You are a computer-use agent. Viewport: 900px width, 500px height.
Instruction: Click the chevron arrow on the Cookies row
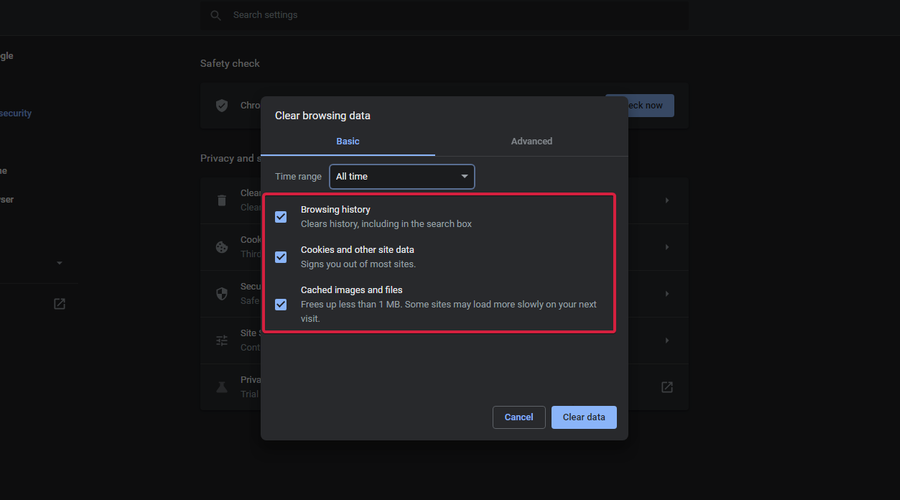point(667,246)
